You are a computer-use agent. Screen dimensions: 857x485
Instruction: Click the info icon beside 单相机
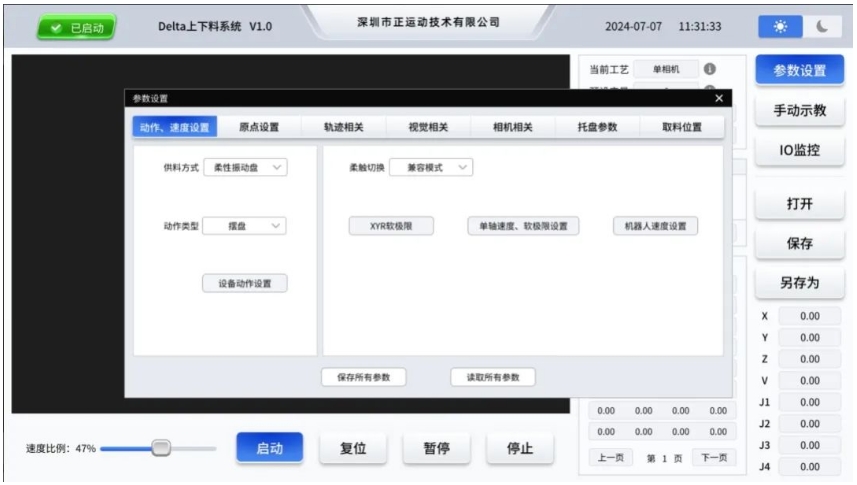click(x=709, y=69)
